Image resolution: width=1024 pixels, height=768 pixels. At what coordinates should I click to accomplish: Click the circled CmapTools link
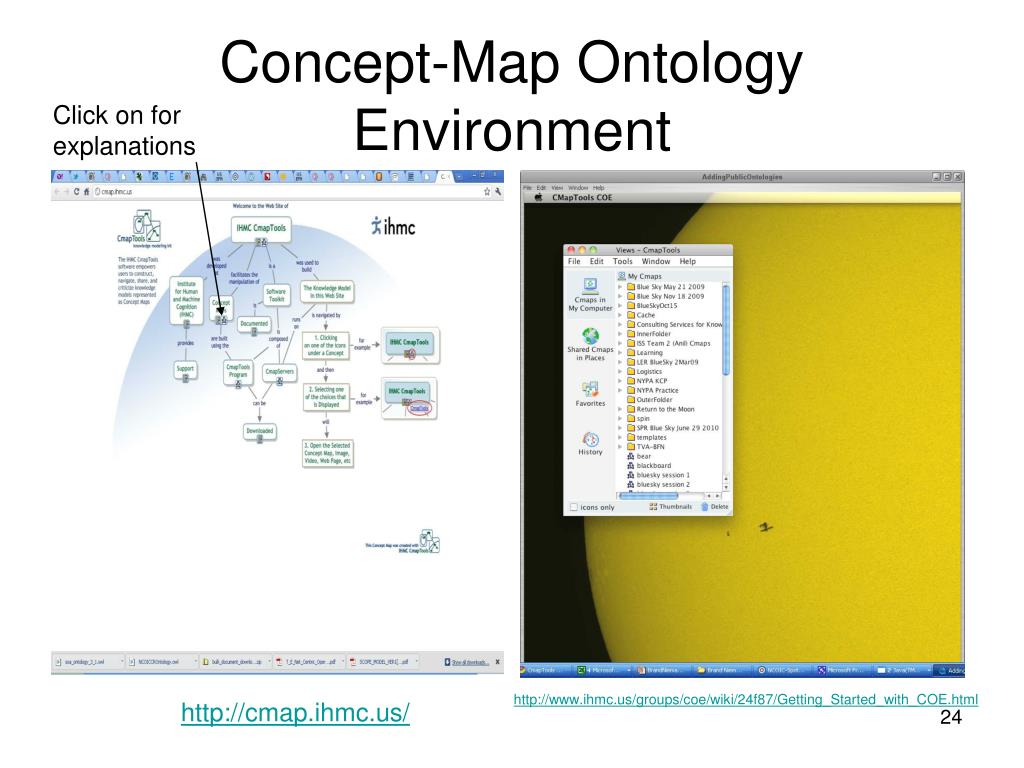click(419, 408)
